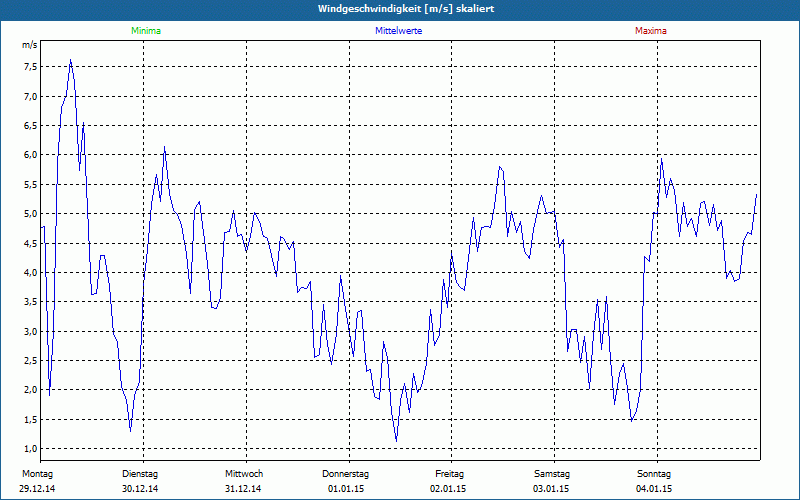
Task: Click the 7,0 y-axis value
Action: coord(30,96)
